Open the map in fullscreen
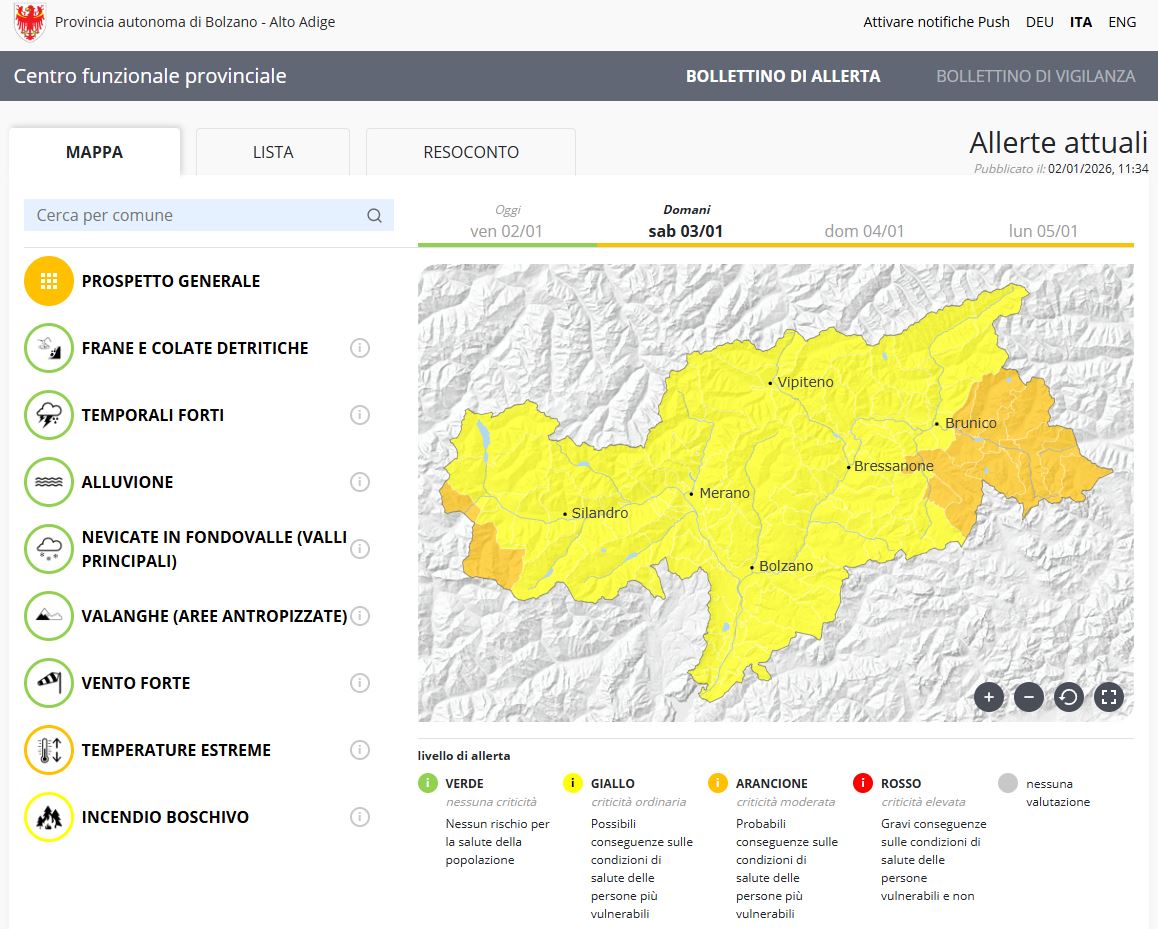The image size is (1158, 929). click(1108, 697)
